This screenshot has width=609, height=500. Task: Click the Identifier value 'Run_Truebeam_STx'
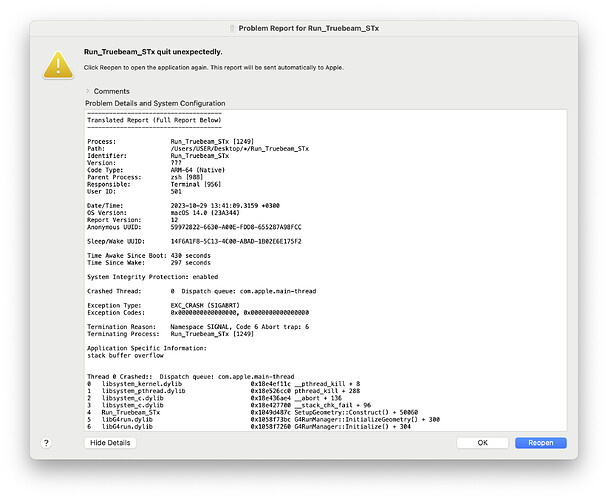(x=200, y=156)
